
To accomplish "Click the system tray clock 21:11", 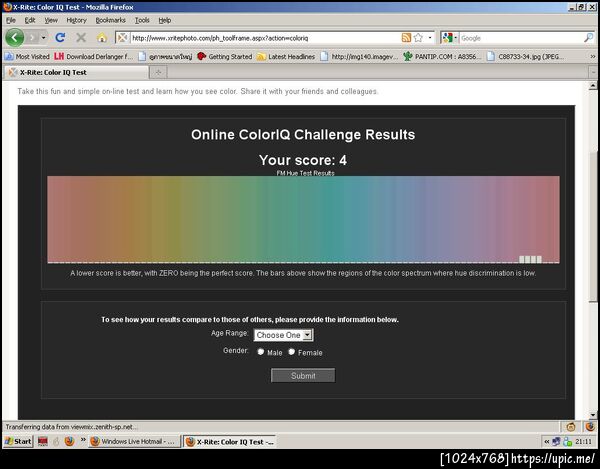I will point(584,442).
